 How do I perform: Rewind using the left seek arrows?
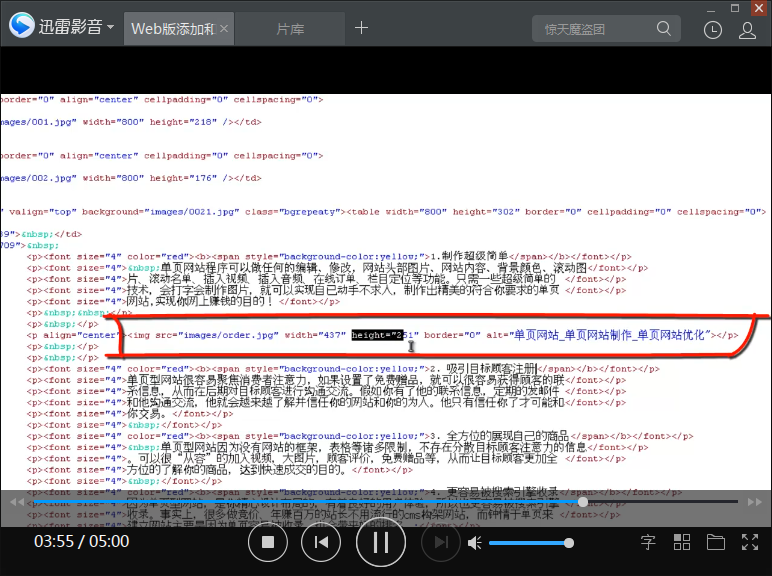pyautogui.click(x=17, y=502)
